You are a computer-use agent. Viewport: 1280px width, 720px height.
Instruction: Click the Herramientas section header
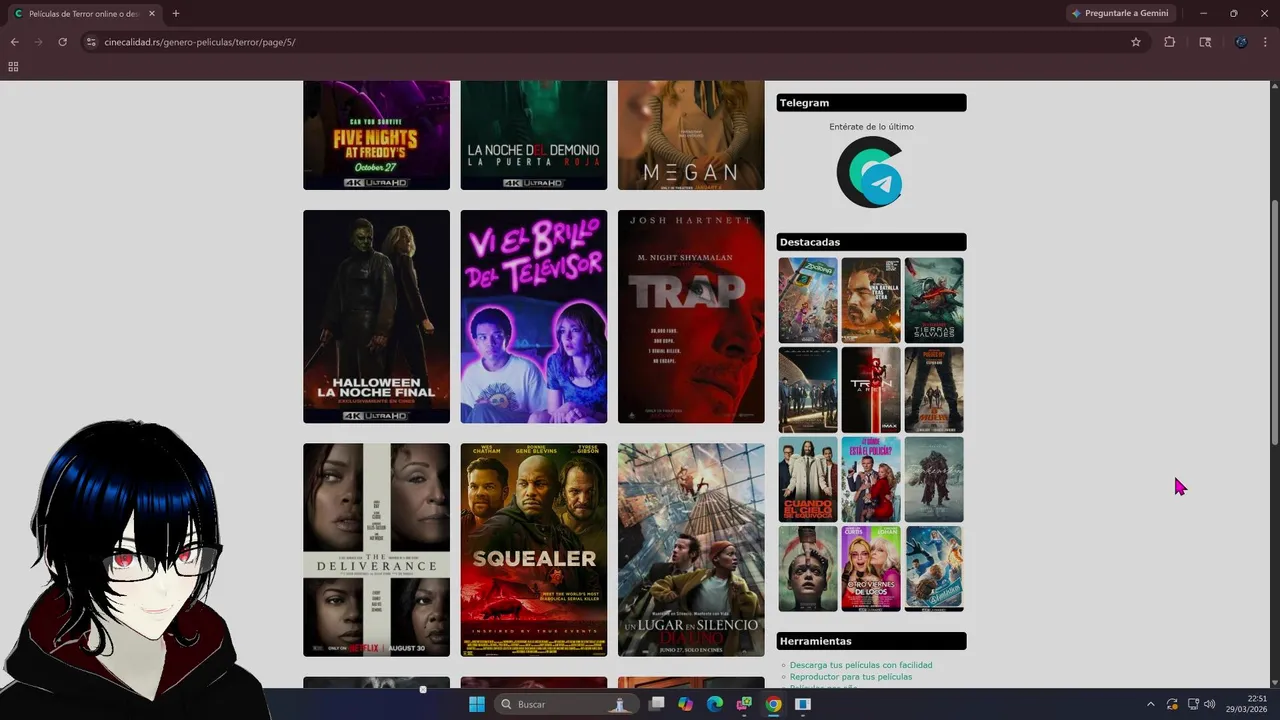(x=871, y=641)
